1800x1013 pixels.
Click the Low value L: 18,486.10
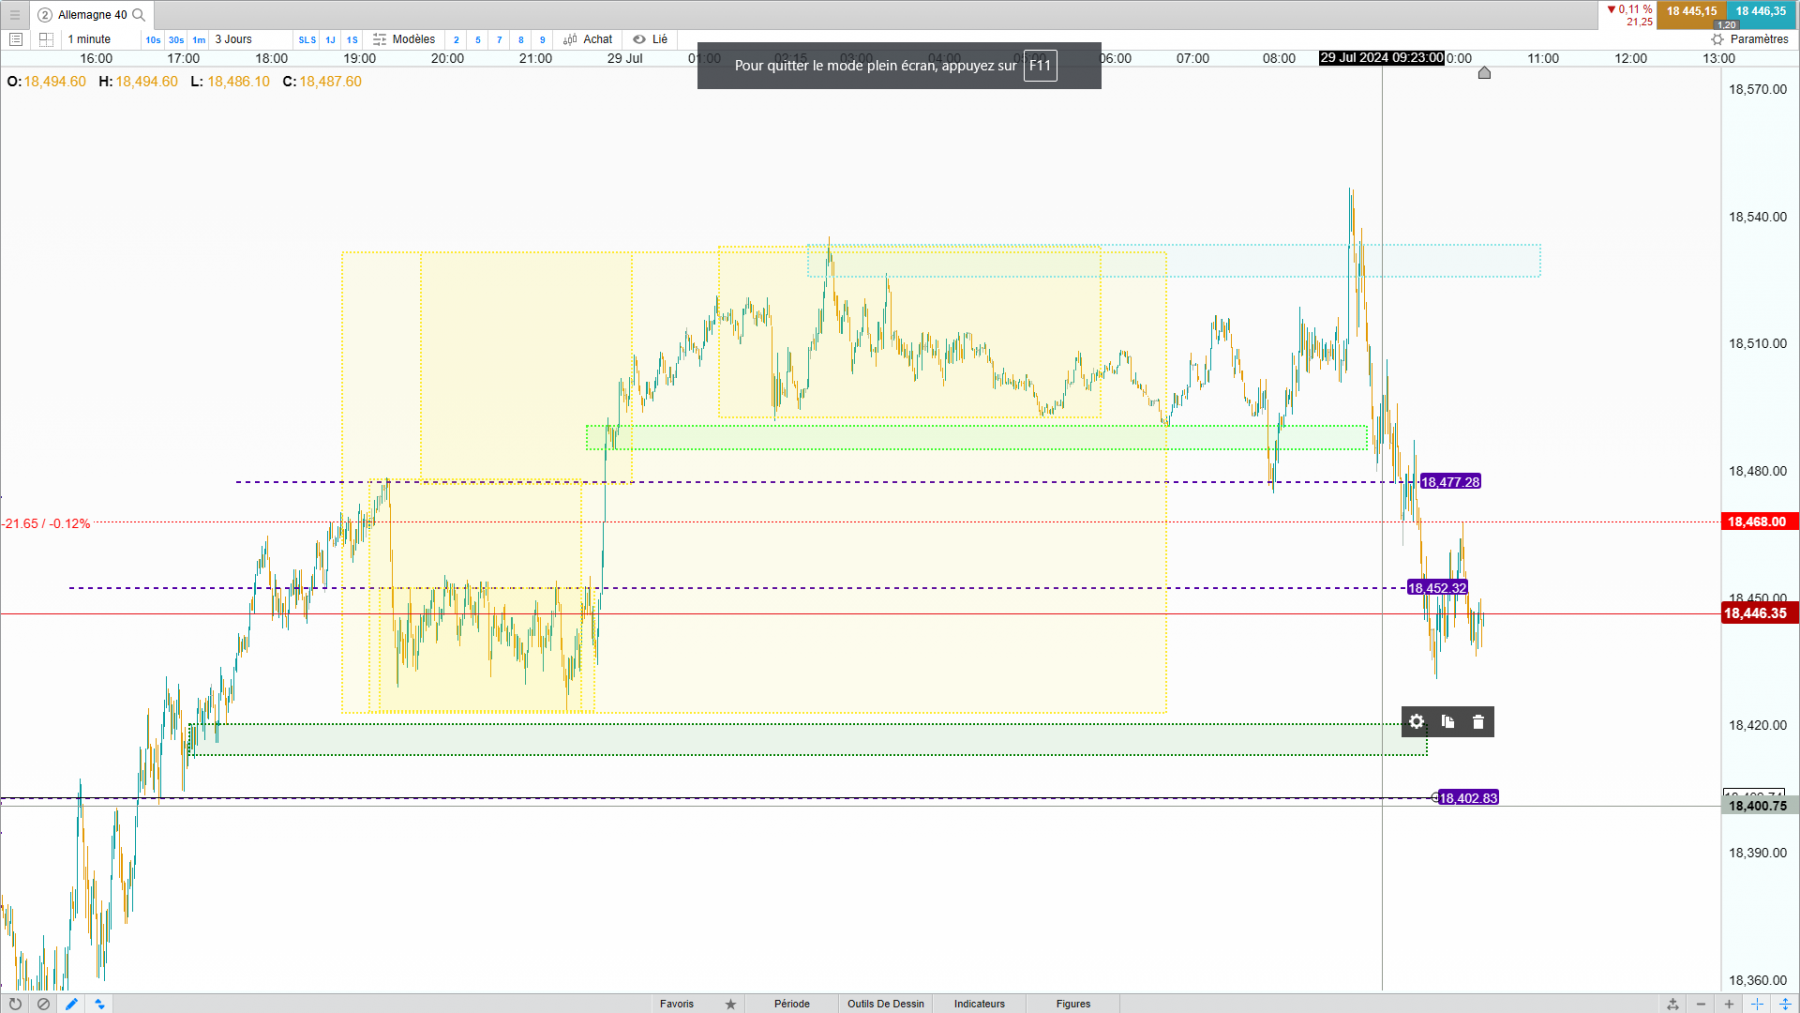[x=230, y=82]
